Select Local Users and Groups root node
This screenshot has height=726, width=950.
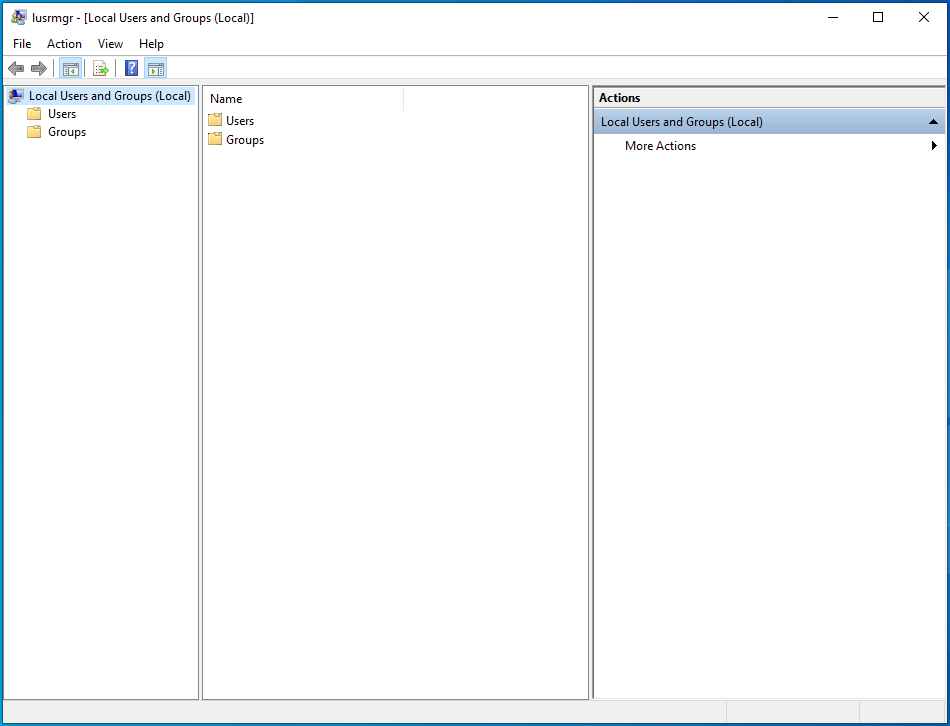109,96
